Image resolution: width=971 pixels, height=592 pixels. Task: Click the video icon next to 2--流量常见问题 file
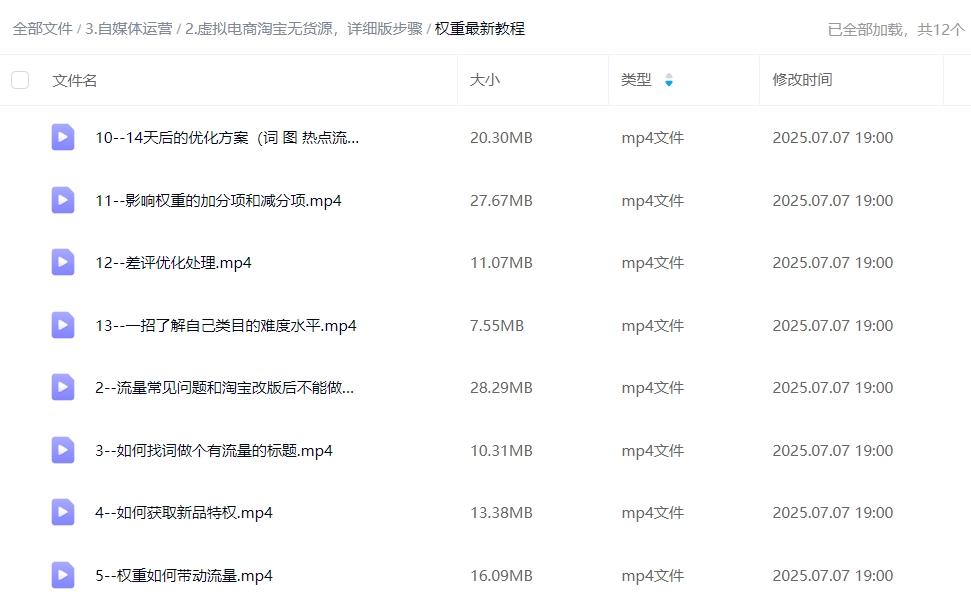click(x=63, y=388)
